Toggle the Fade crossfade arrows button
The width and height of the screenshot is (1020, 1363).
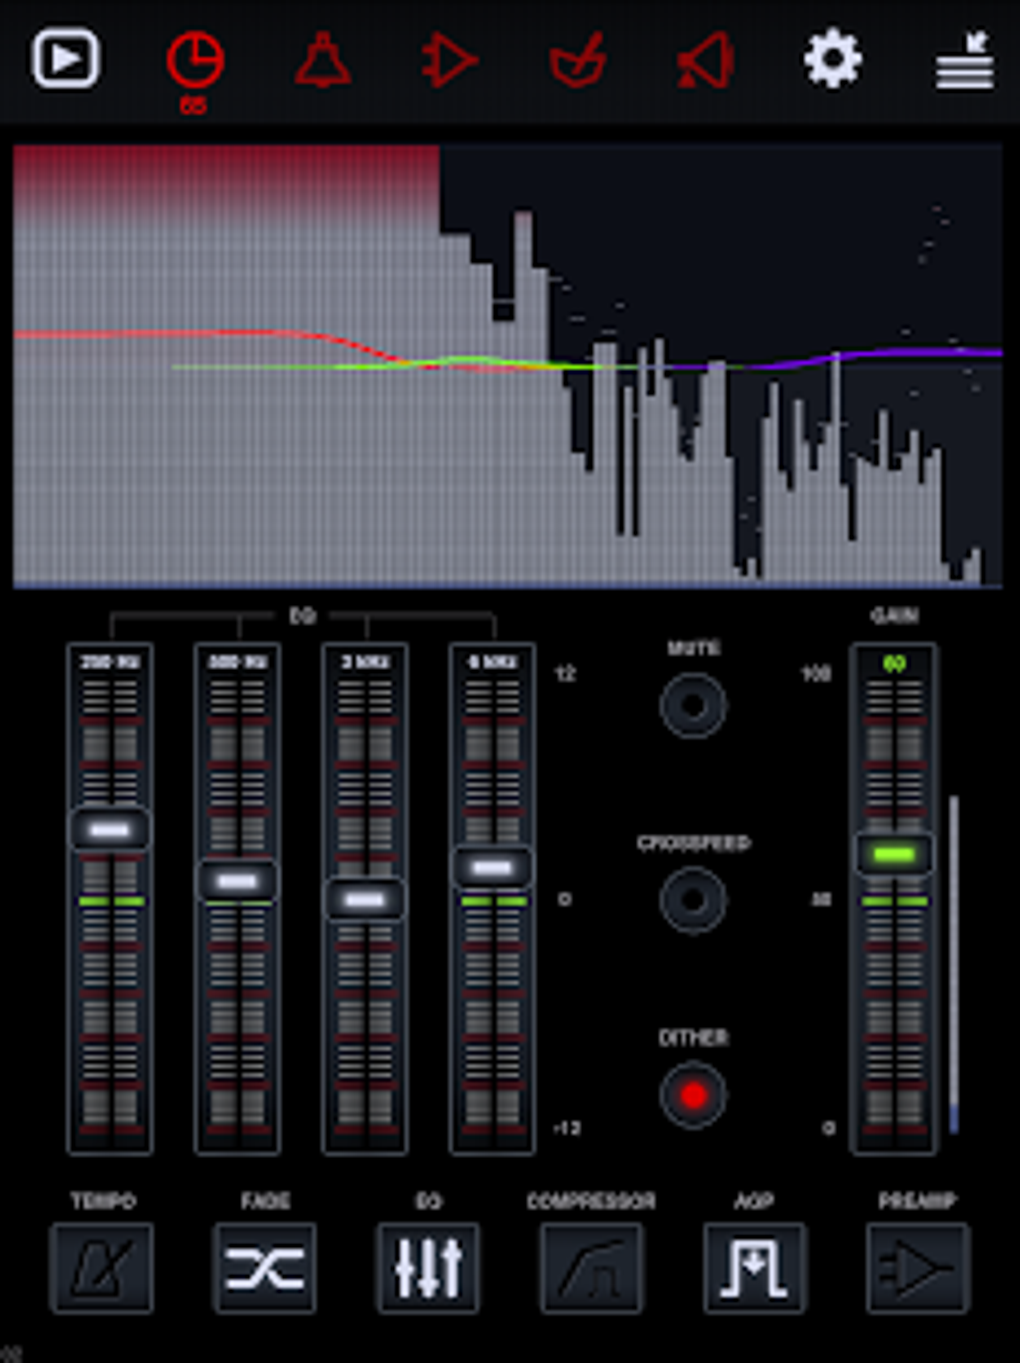click(x=265, y=1268)
